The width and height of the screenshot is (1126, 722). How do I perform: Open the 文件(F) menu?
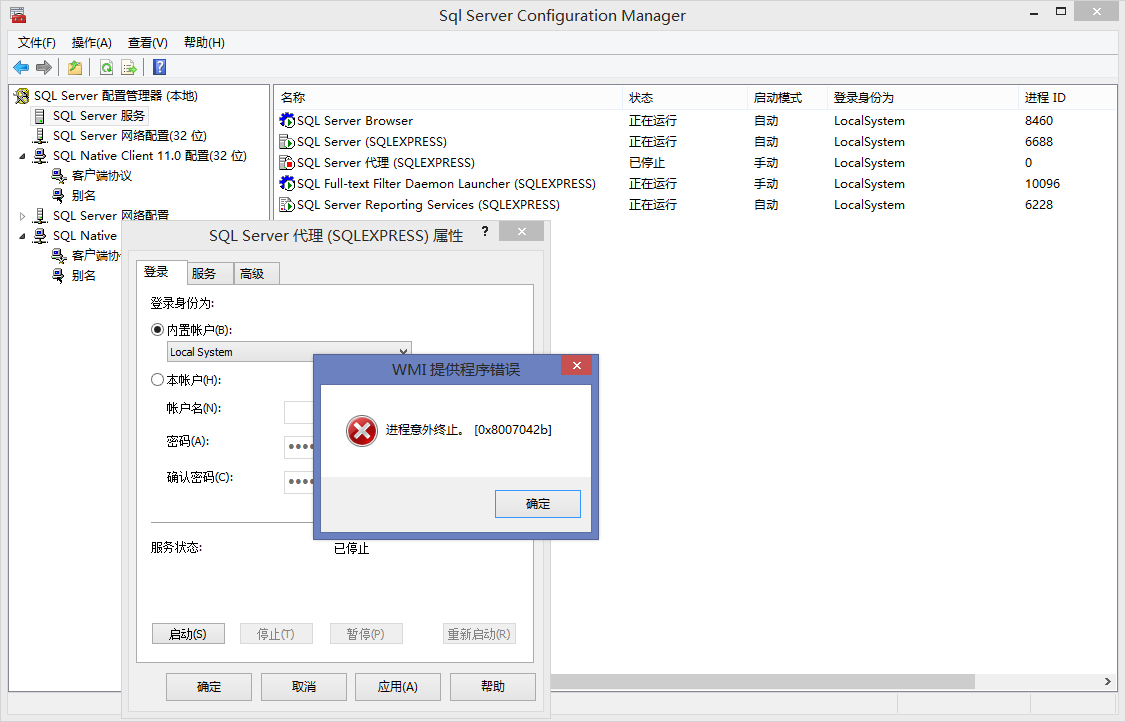tap(37, 43)
